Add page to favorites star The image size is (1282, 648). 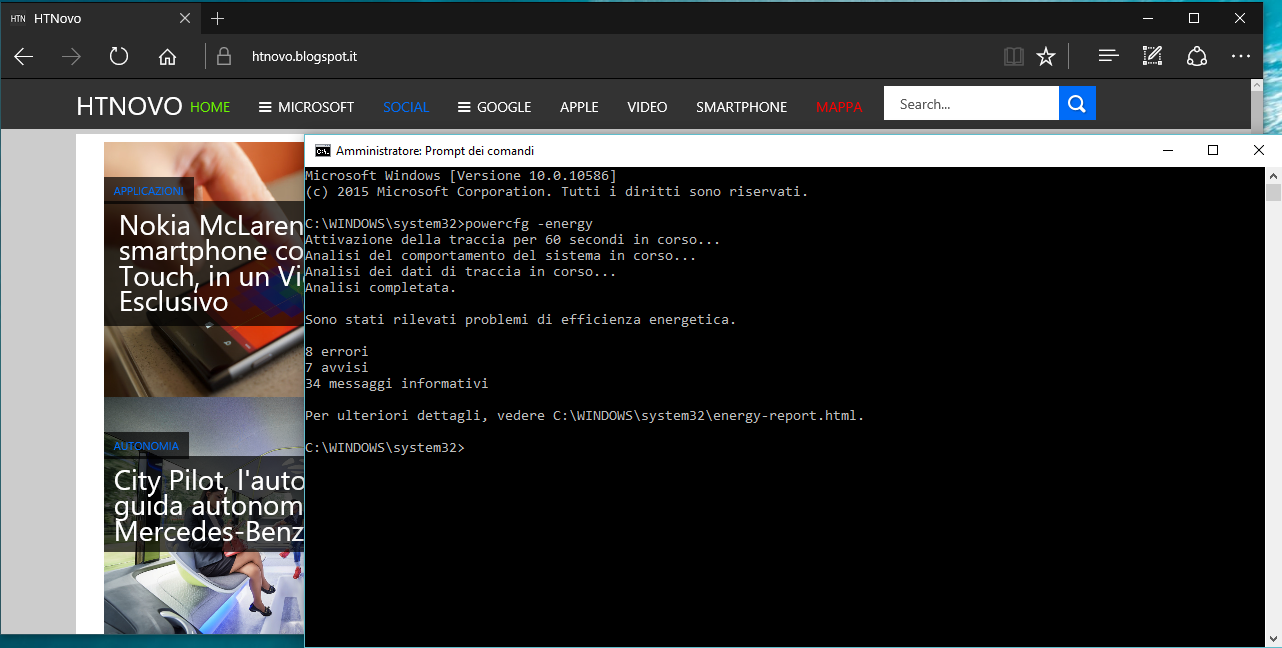pyautogui.click(x=1046, y=57)
